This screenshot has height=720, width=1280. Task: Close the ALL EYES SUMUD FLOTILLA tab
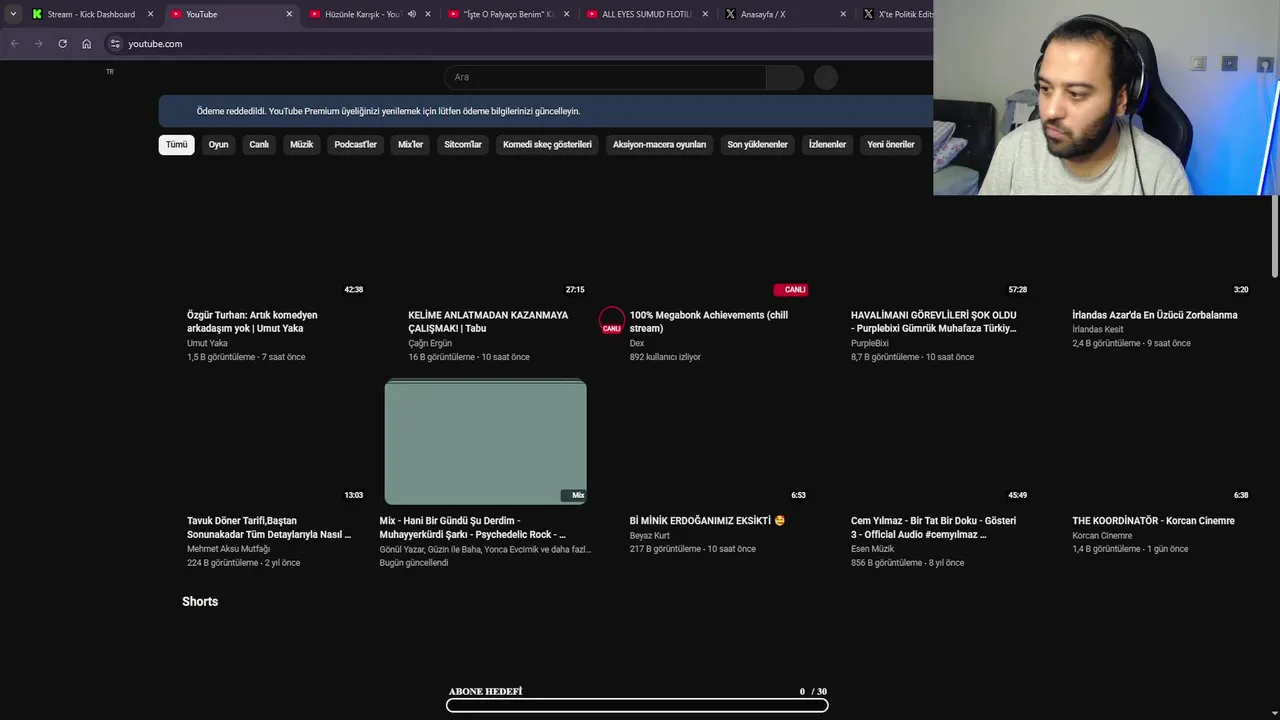tap(705, 14)
